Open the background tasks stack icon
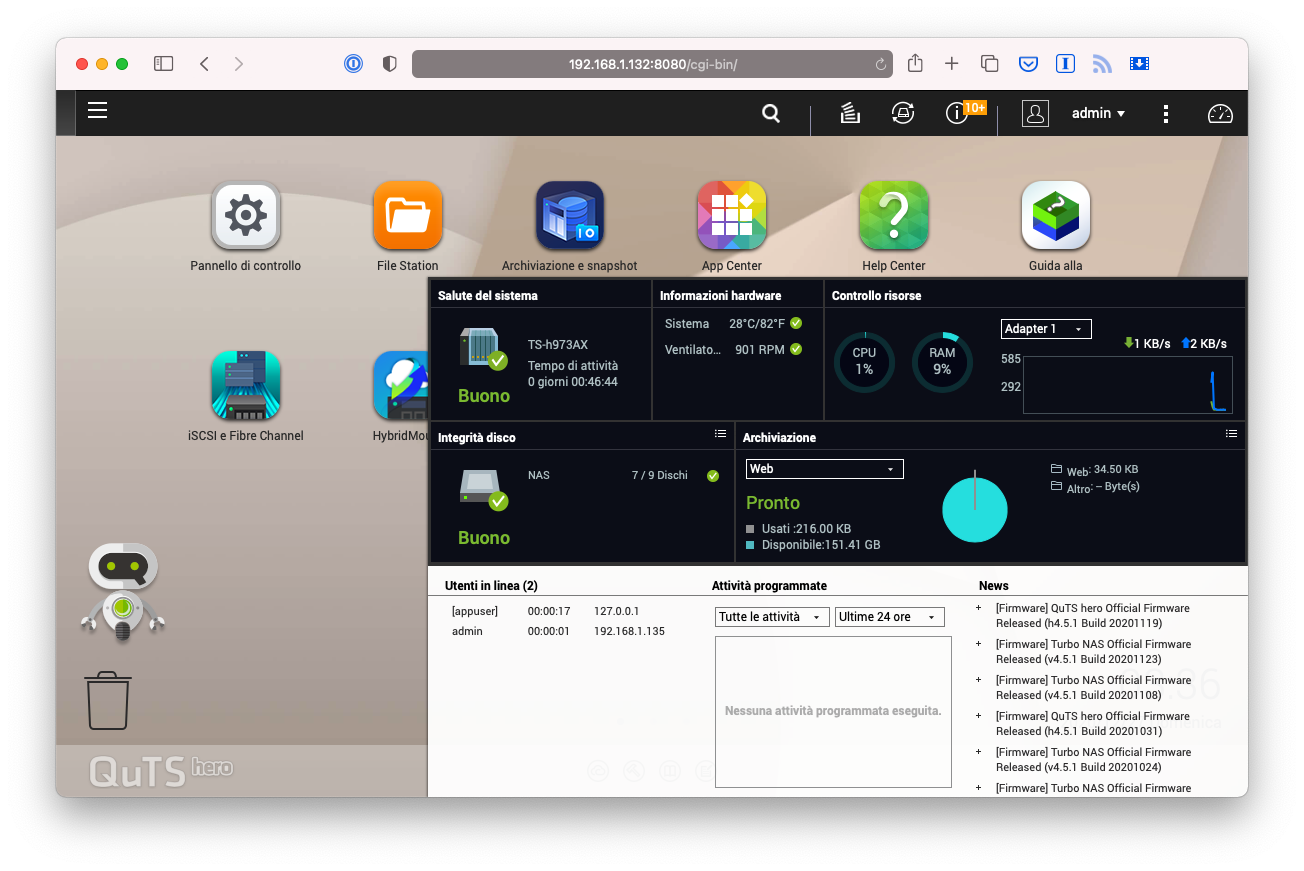 coord(850,114)
